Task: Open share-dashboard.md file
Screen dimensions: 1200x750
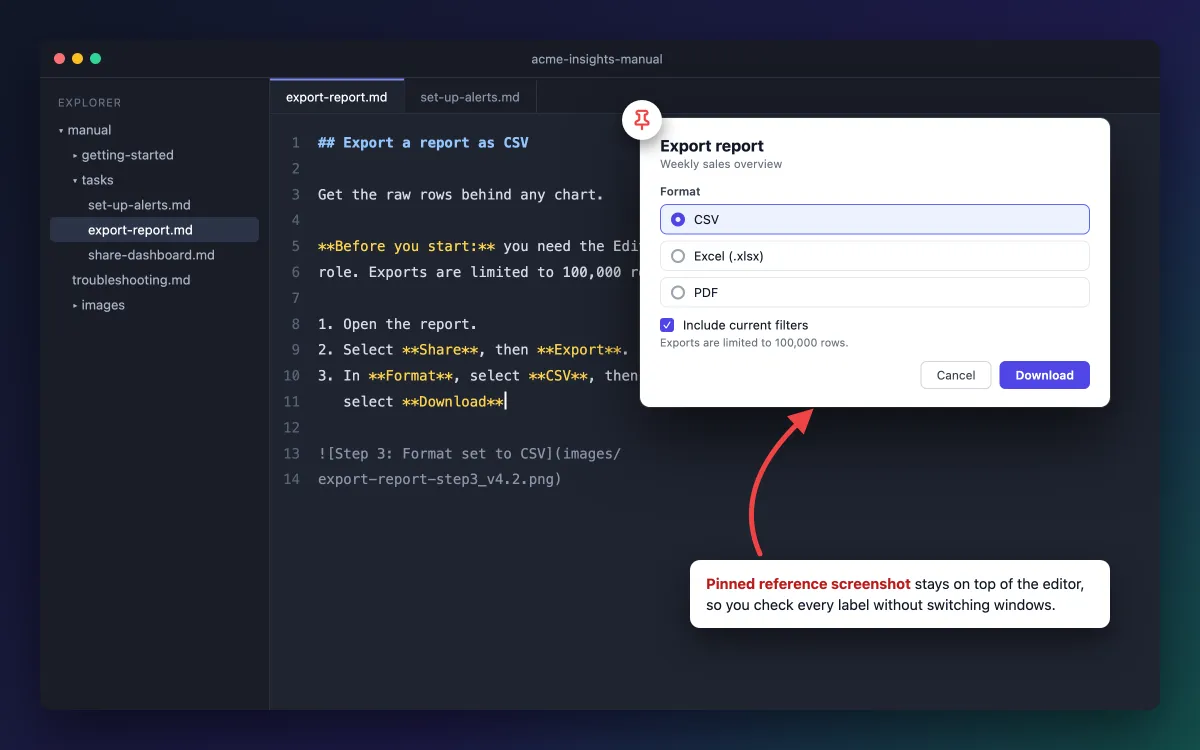Action: pyautogui.click(x=151, y=255)
